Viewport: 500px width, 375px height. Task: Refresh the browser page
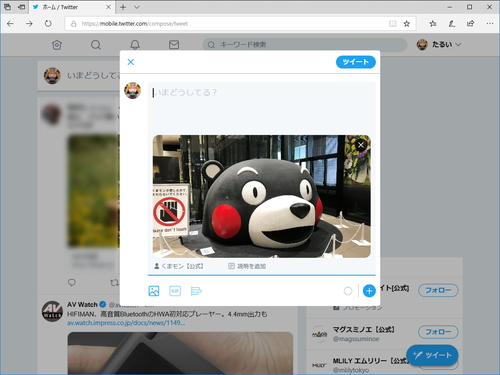(48, 24)
